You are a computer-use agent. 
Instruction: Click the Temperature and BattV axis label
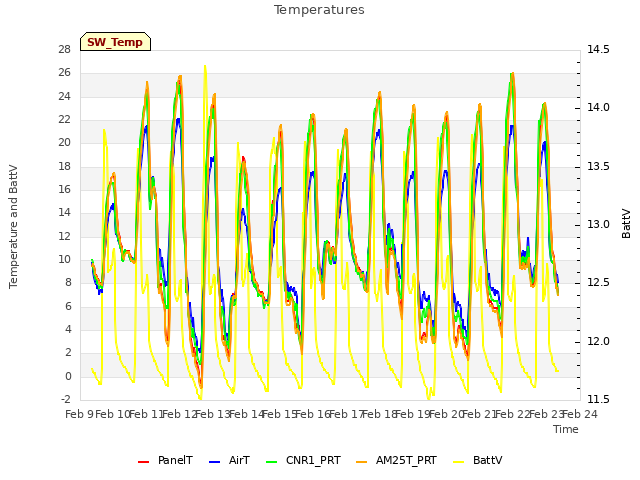(13, 227)
